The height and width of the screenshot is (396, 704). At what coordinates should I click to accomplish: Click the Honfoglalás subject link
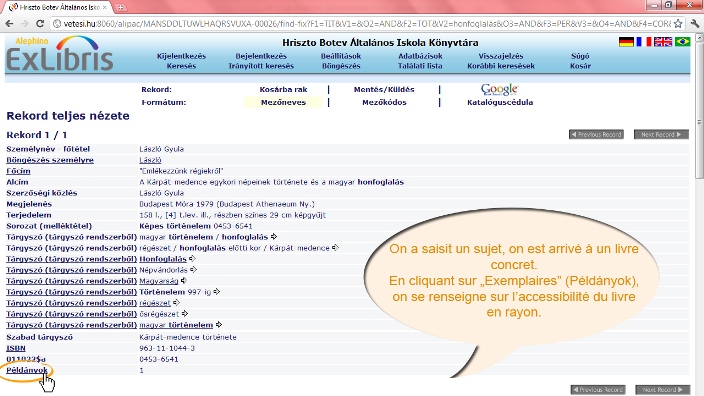[x=163, y=259]
